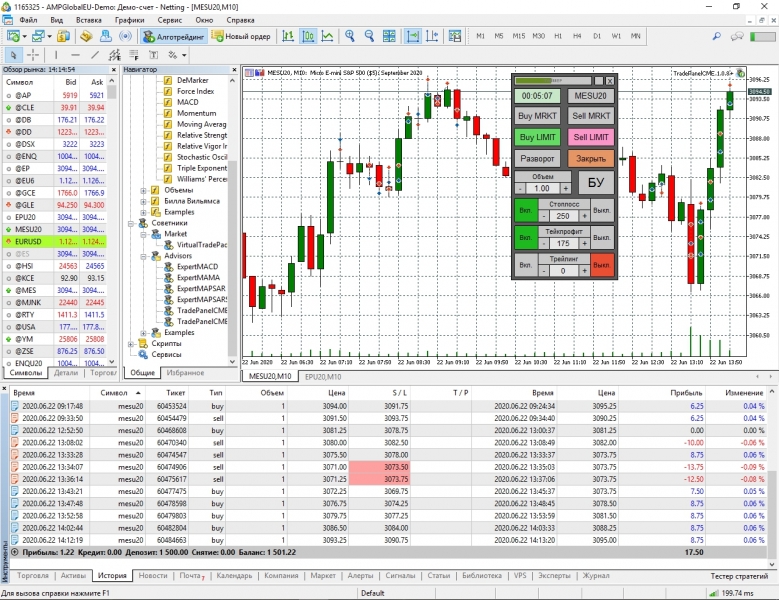Expand the Билла Вильямса folder
The width and height of the screenshot is (779, 600).
(x=143, y=201)
